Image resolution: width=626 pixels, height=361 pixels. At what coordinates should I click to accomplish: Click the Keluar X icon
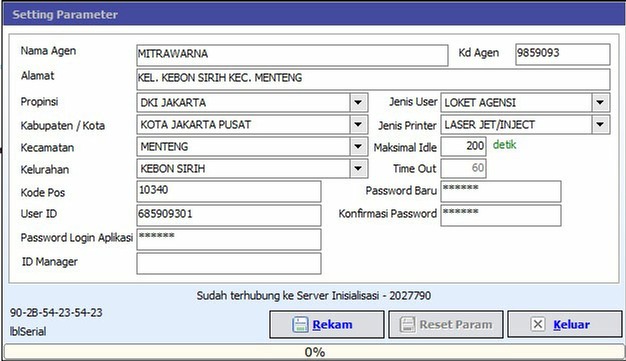pyautogui.click(x=538, y=324)
